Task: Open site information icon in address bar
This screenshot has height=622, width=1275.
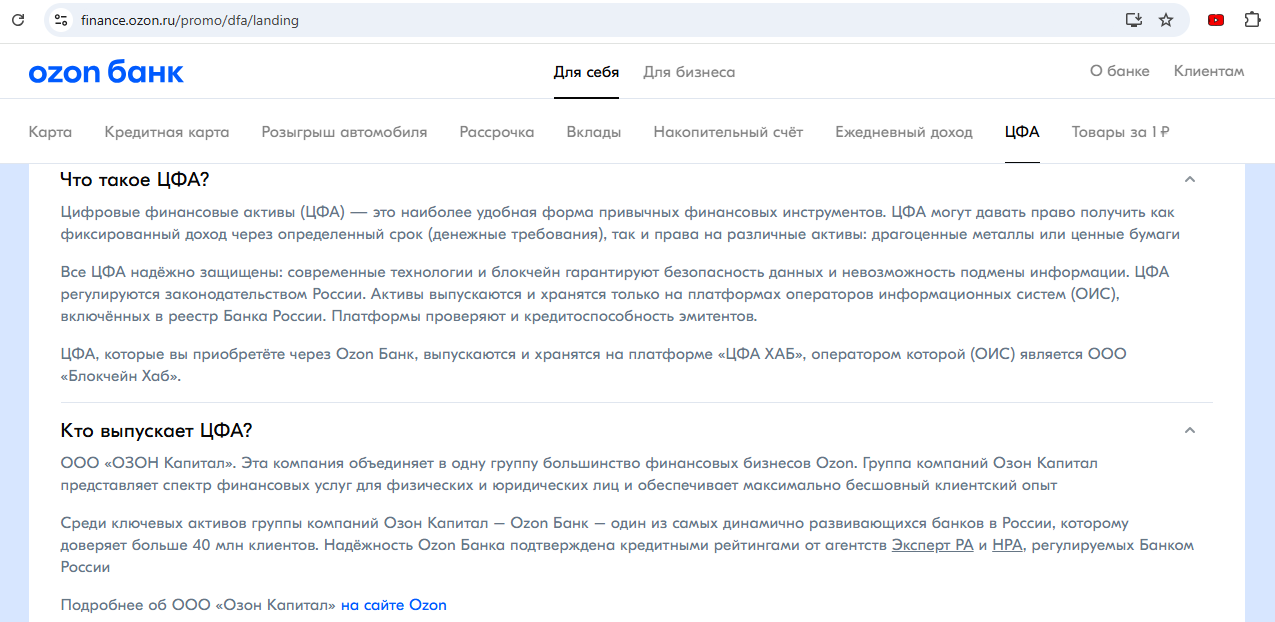Action: (60, 20)
